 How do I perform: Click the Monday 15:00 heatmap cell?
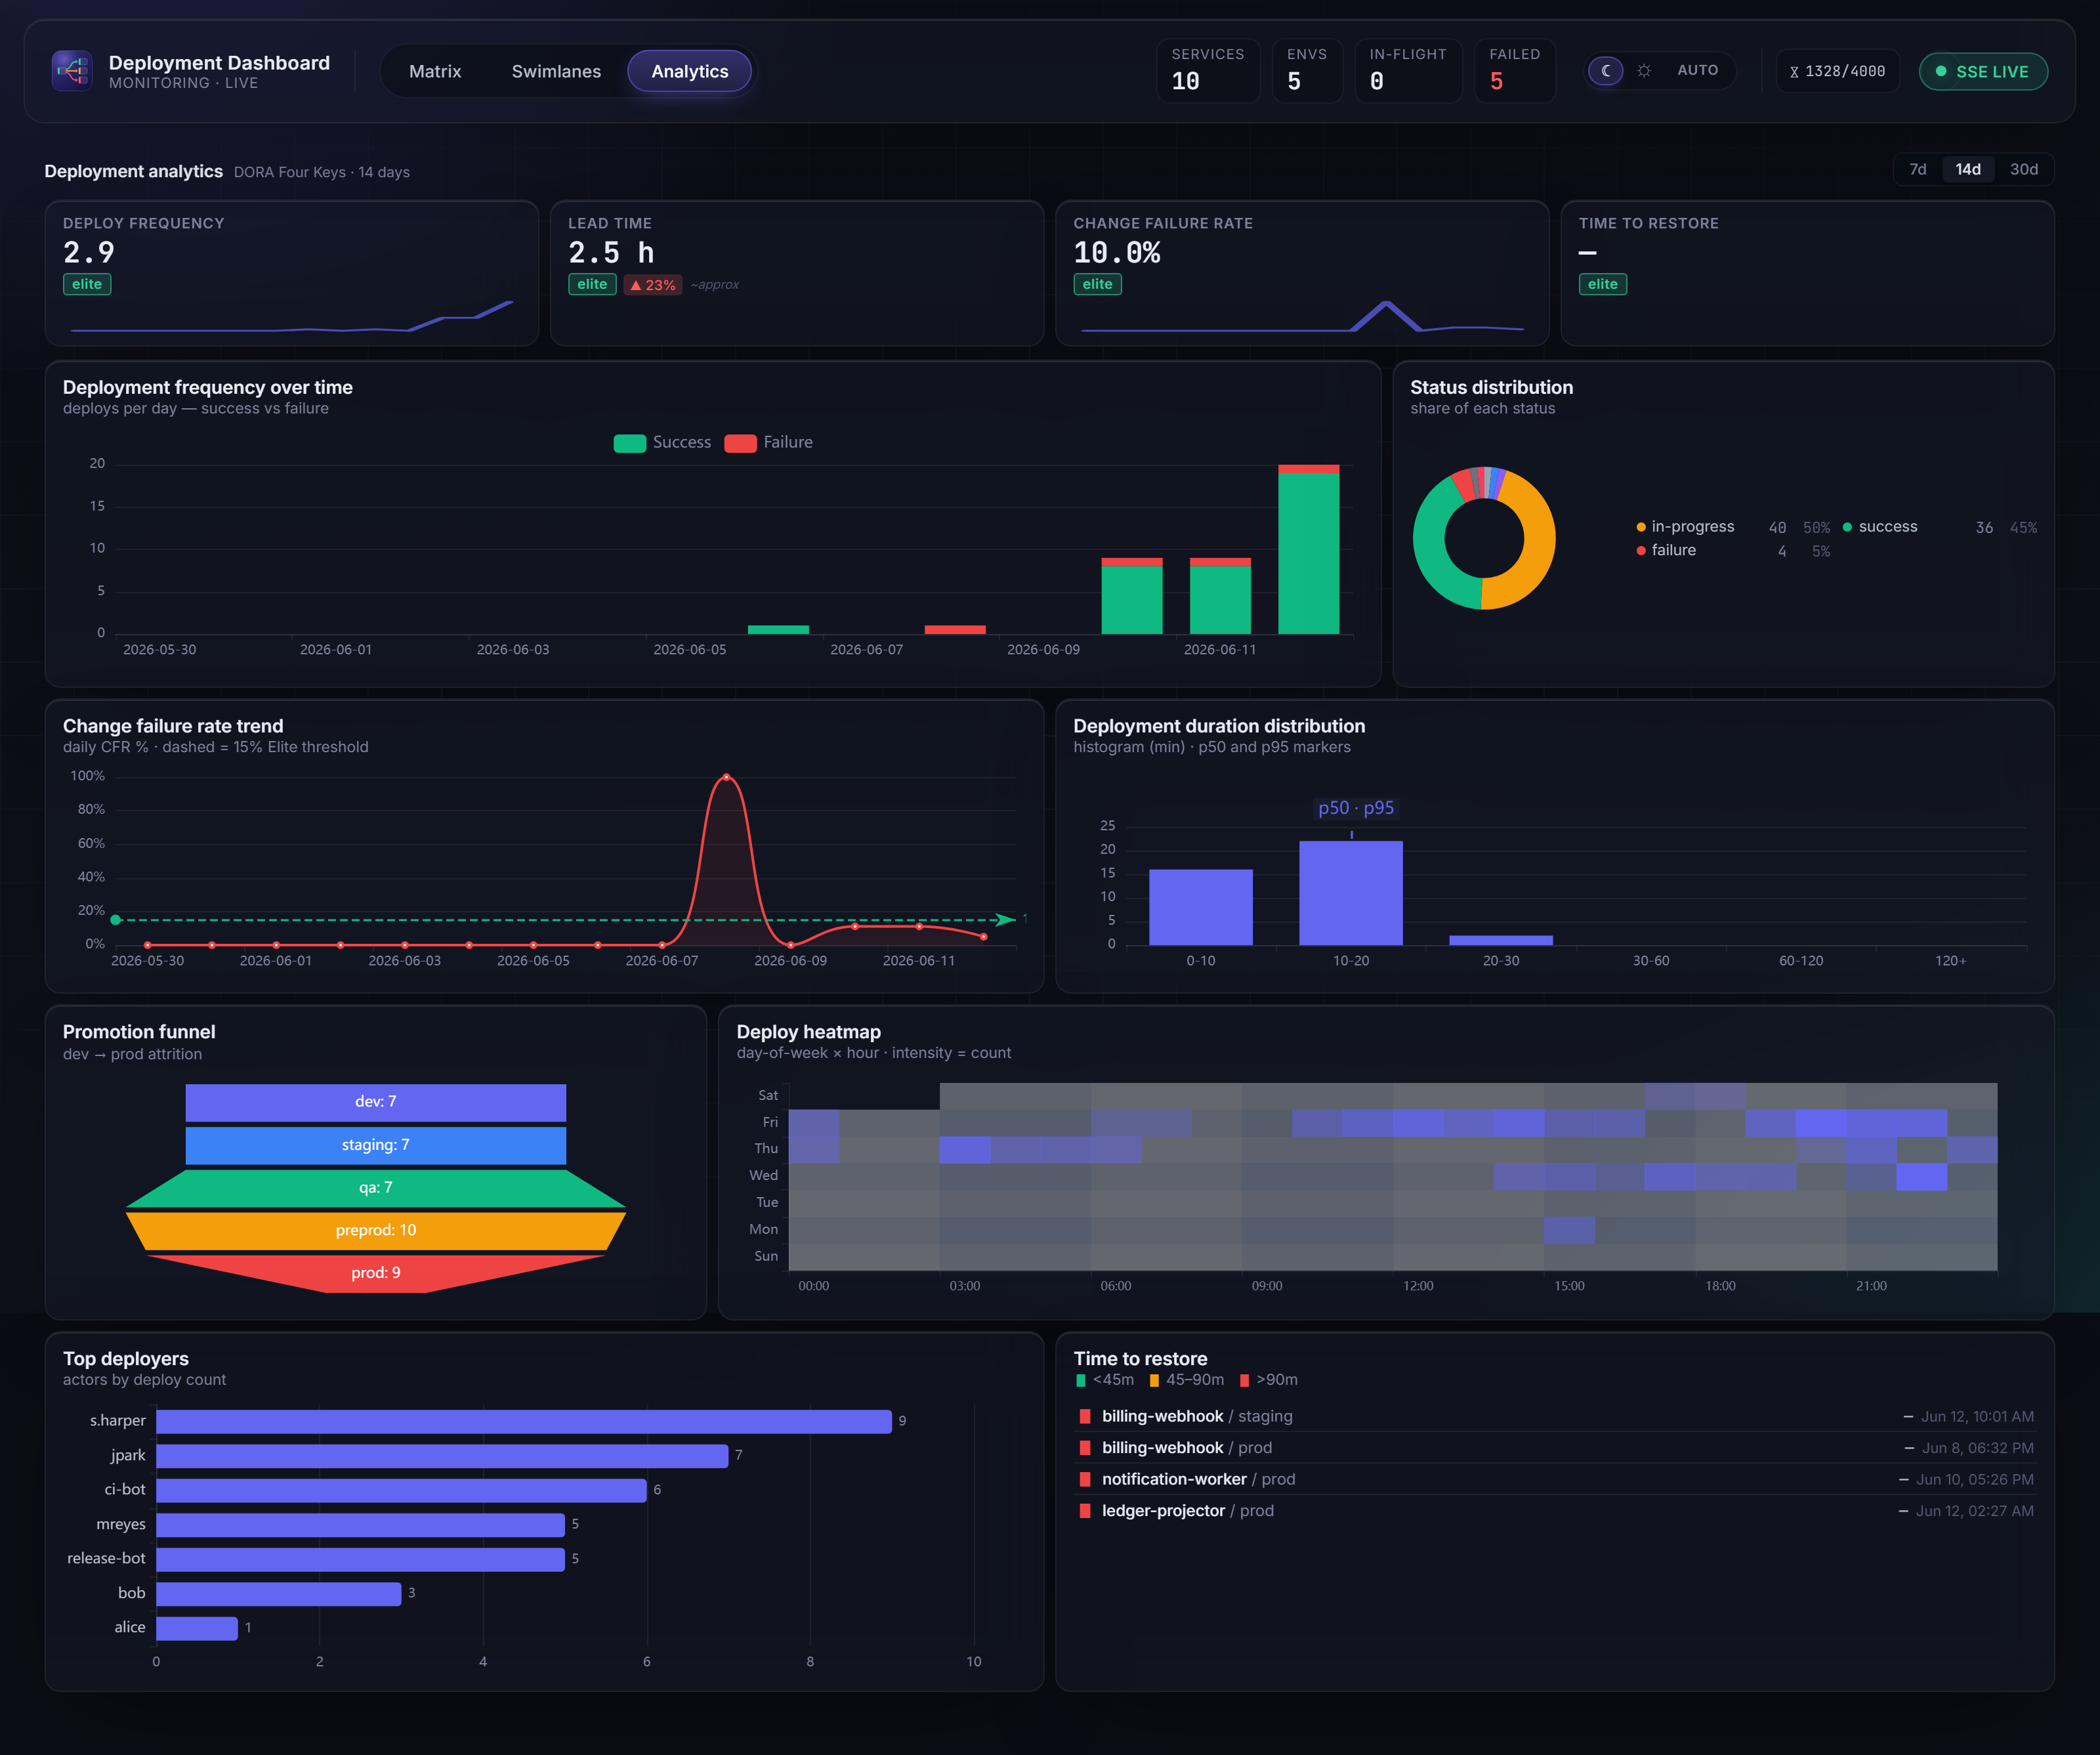pyautogui.click(x=1569, y=1230)
